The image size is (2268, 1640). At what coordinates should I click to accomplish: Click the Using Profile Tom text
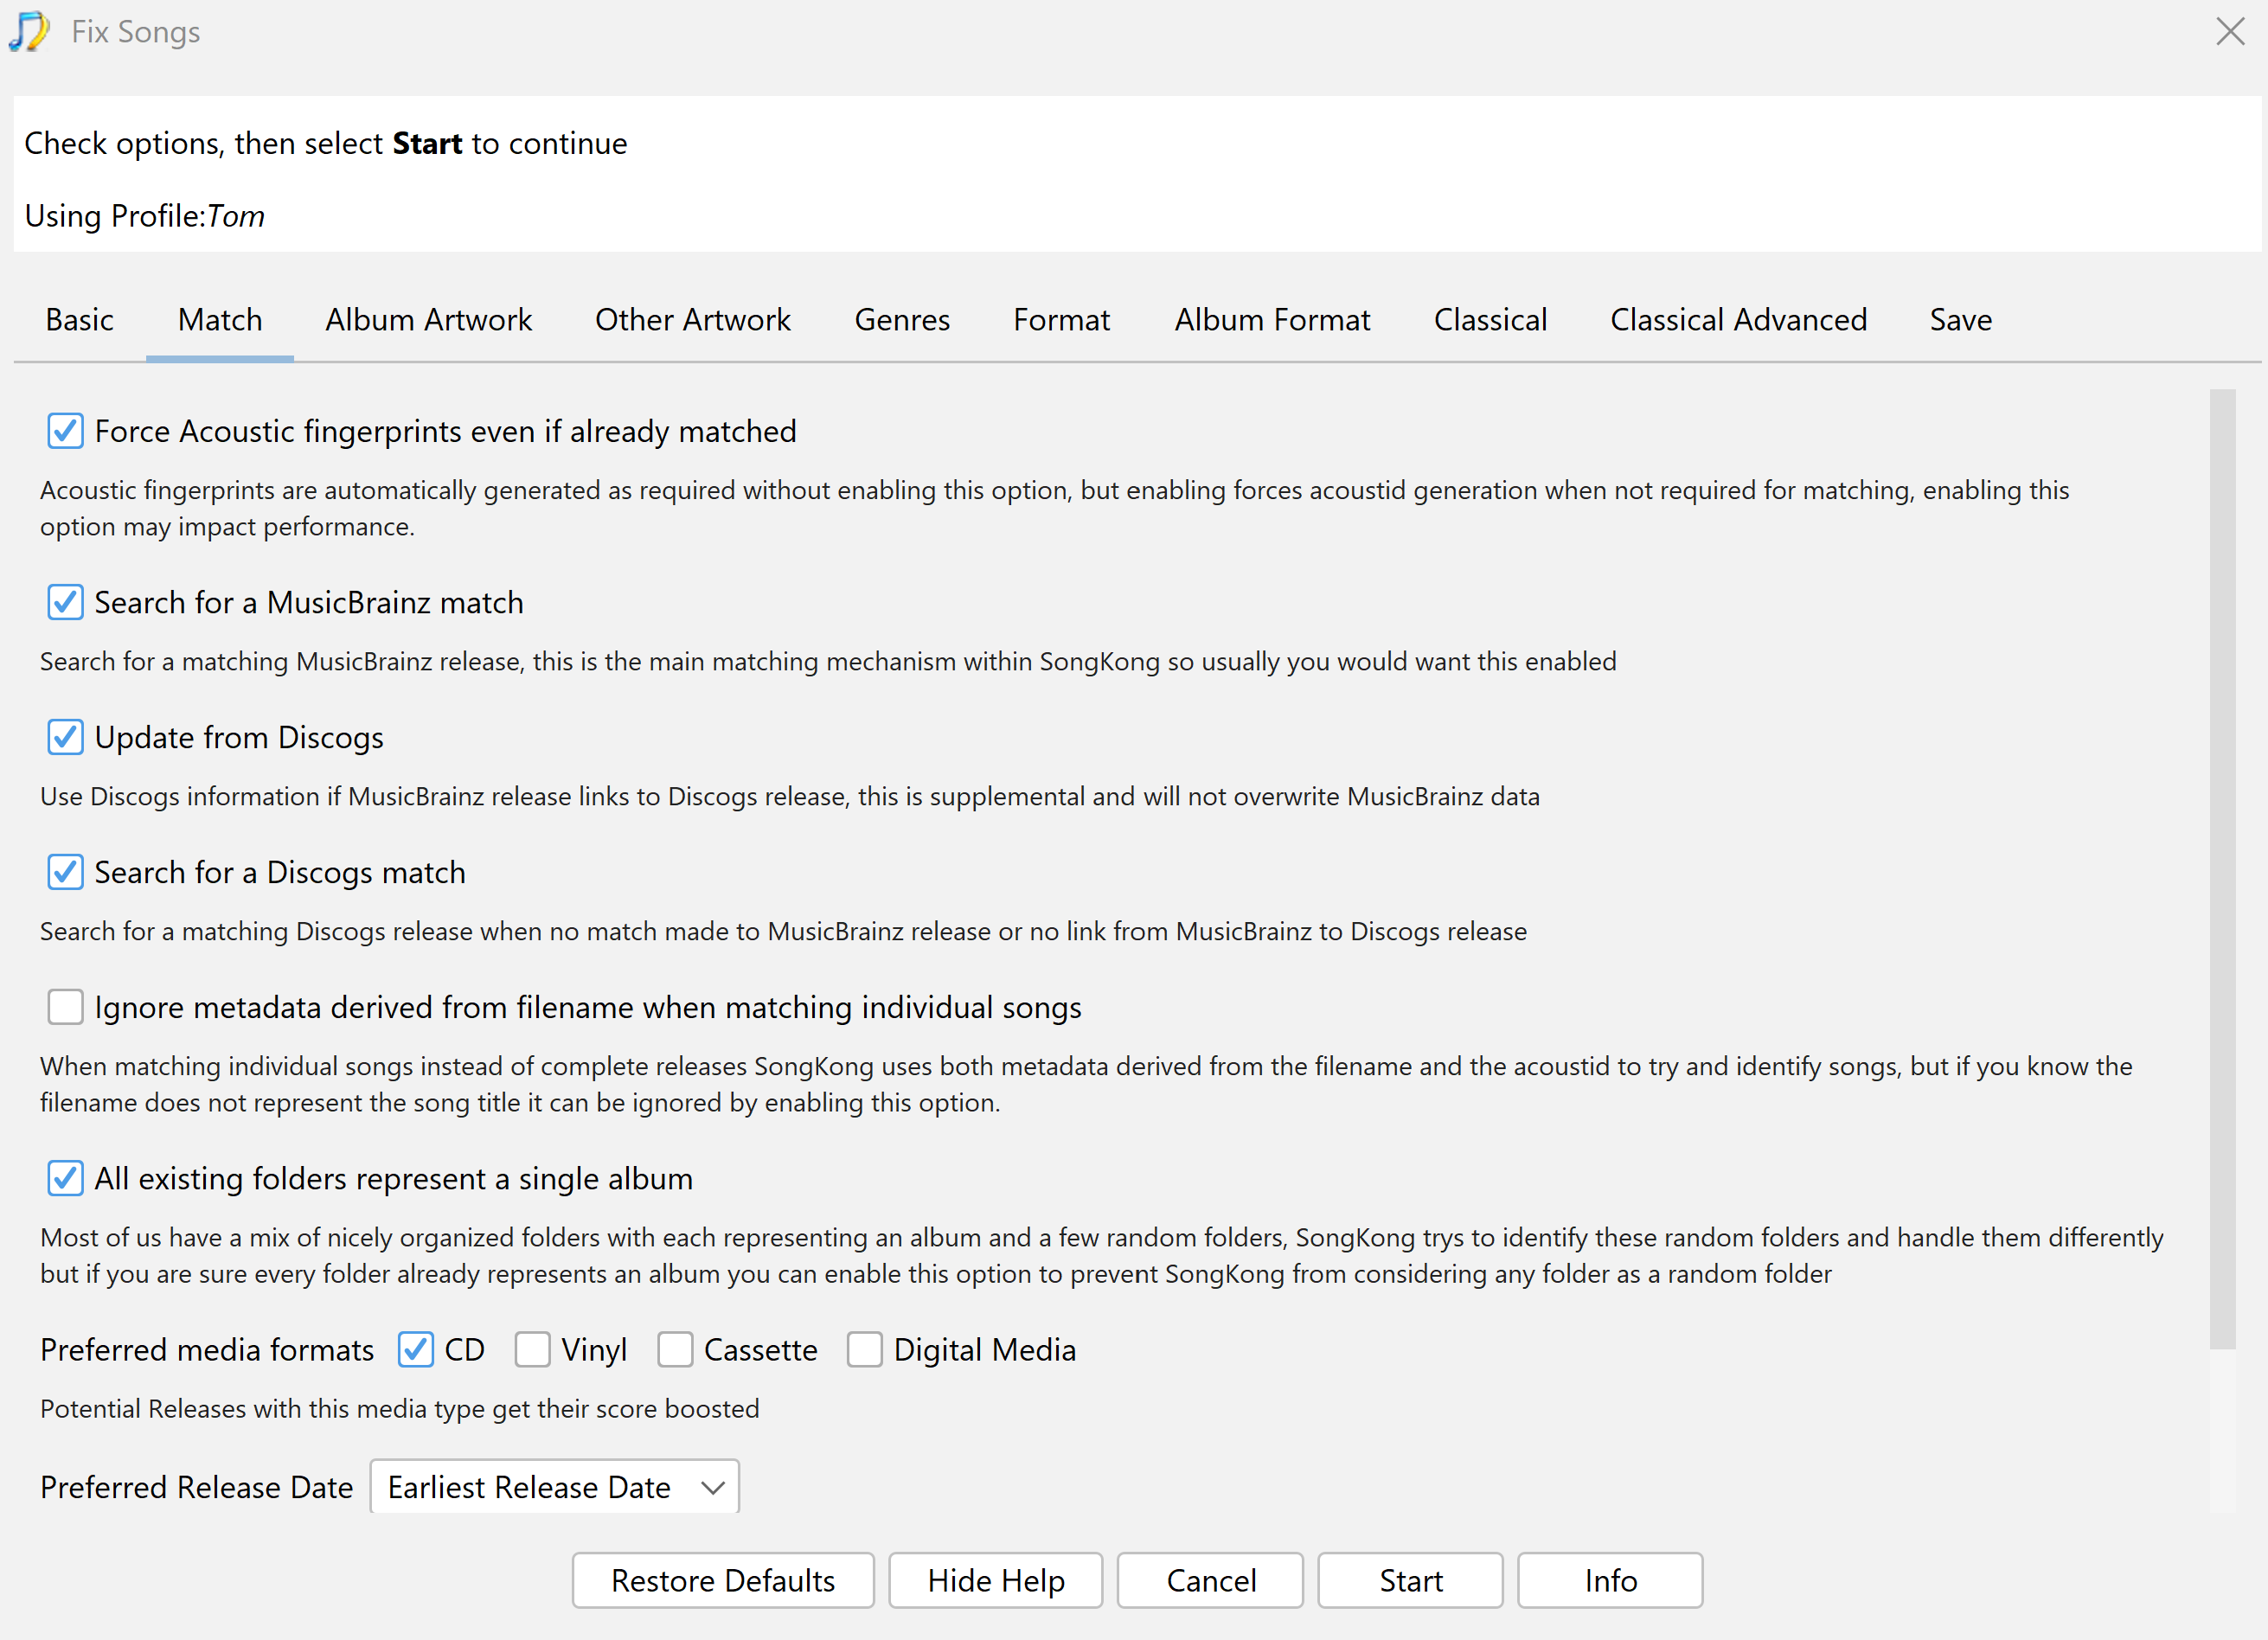click(145, 216)
